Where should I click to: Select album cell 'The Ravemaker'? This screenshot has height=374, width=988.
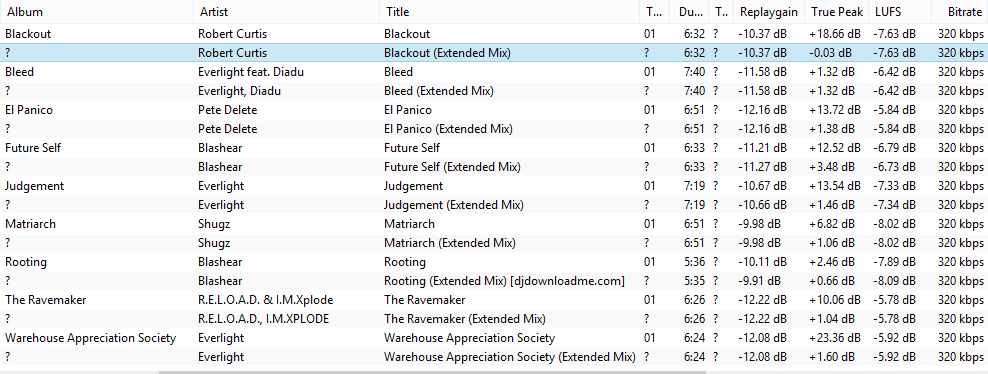(x=45, y=300)
